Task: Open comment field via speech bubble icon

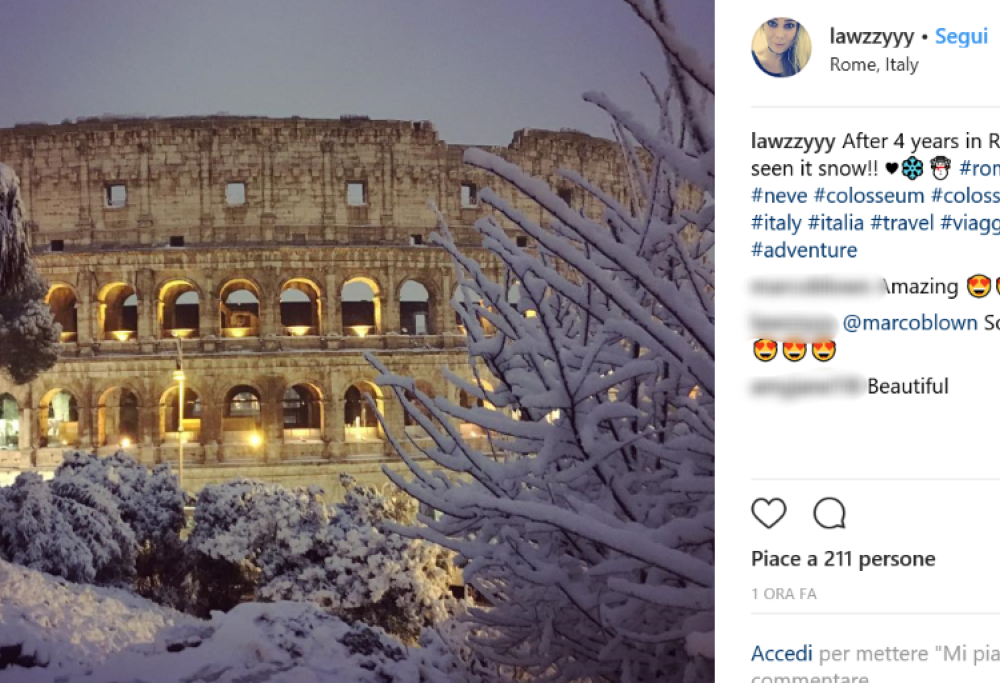Action: tap(828, 512)
